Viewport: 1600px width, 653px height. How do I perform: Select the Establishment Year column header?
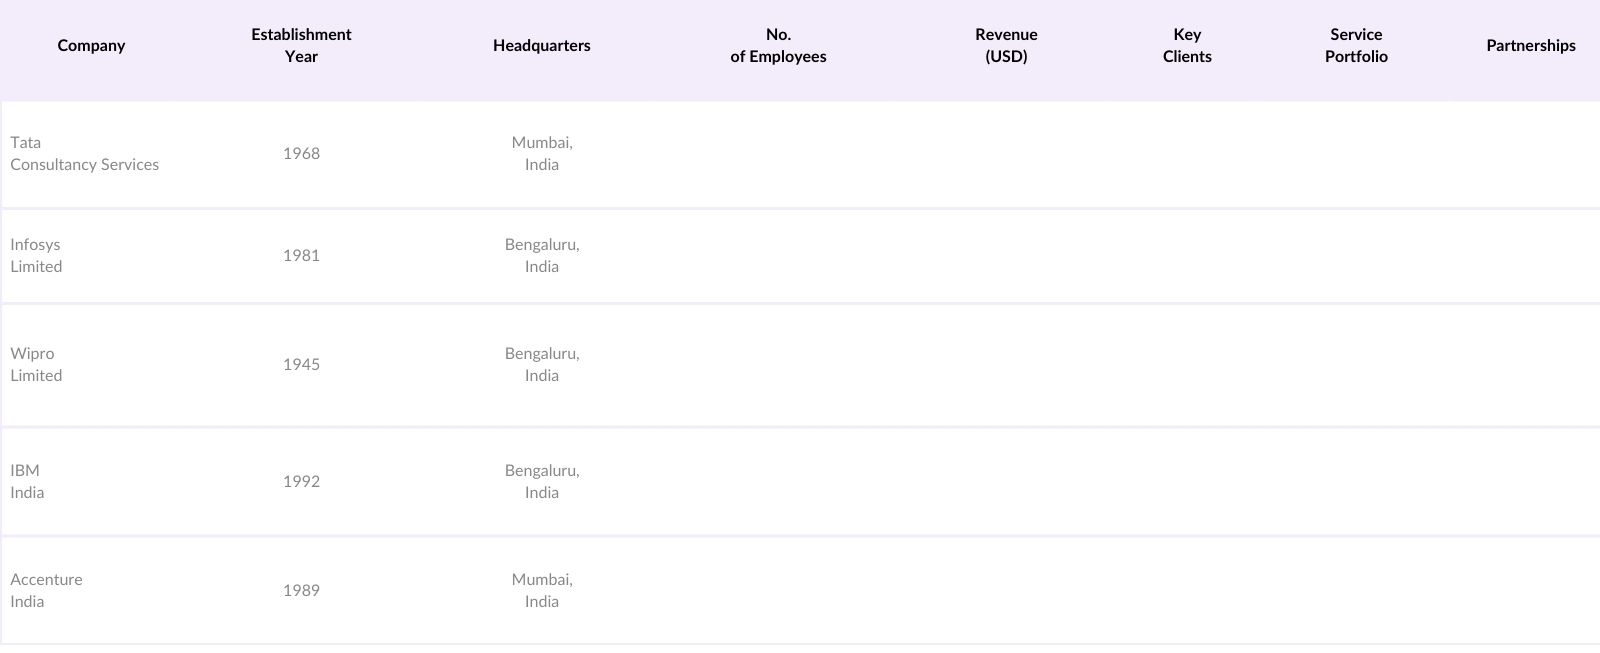[301, 46]
